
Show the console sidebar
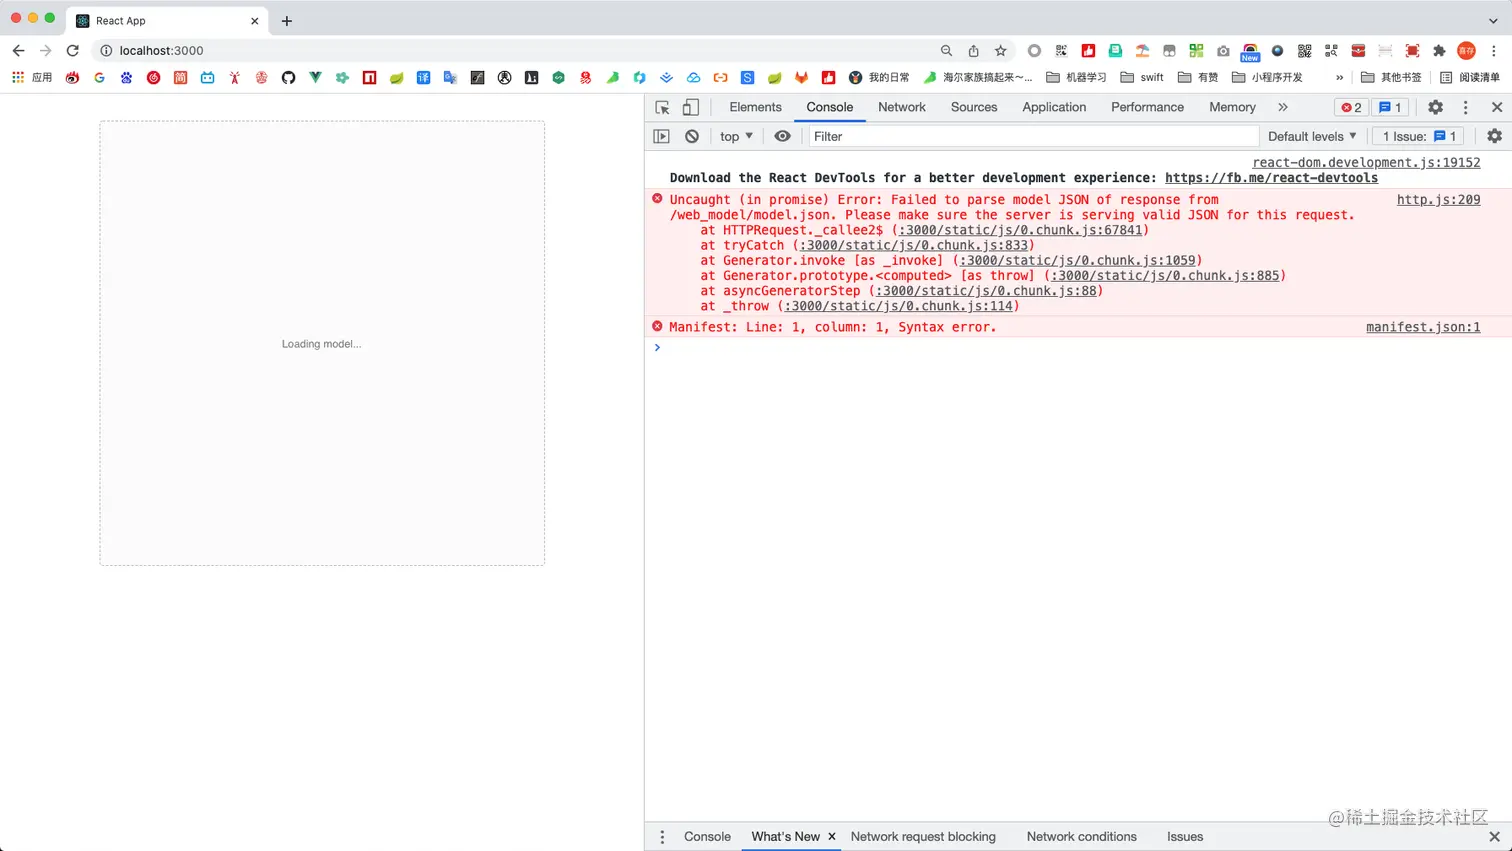pyautogui.click(x=661, y=136)
